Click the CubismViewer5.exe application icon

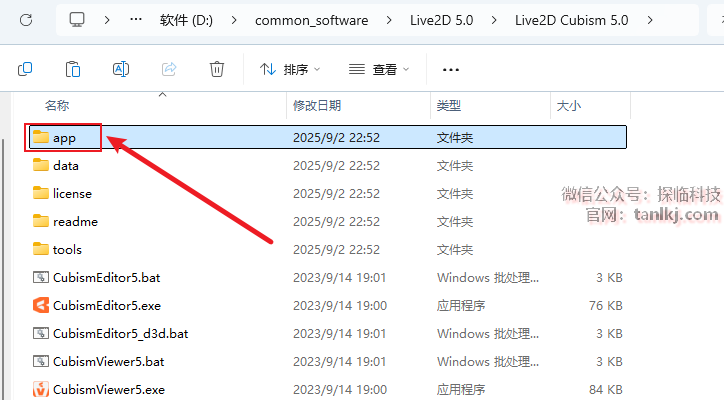[41, 389]
